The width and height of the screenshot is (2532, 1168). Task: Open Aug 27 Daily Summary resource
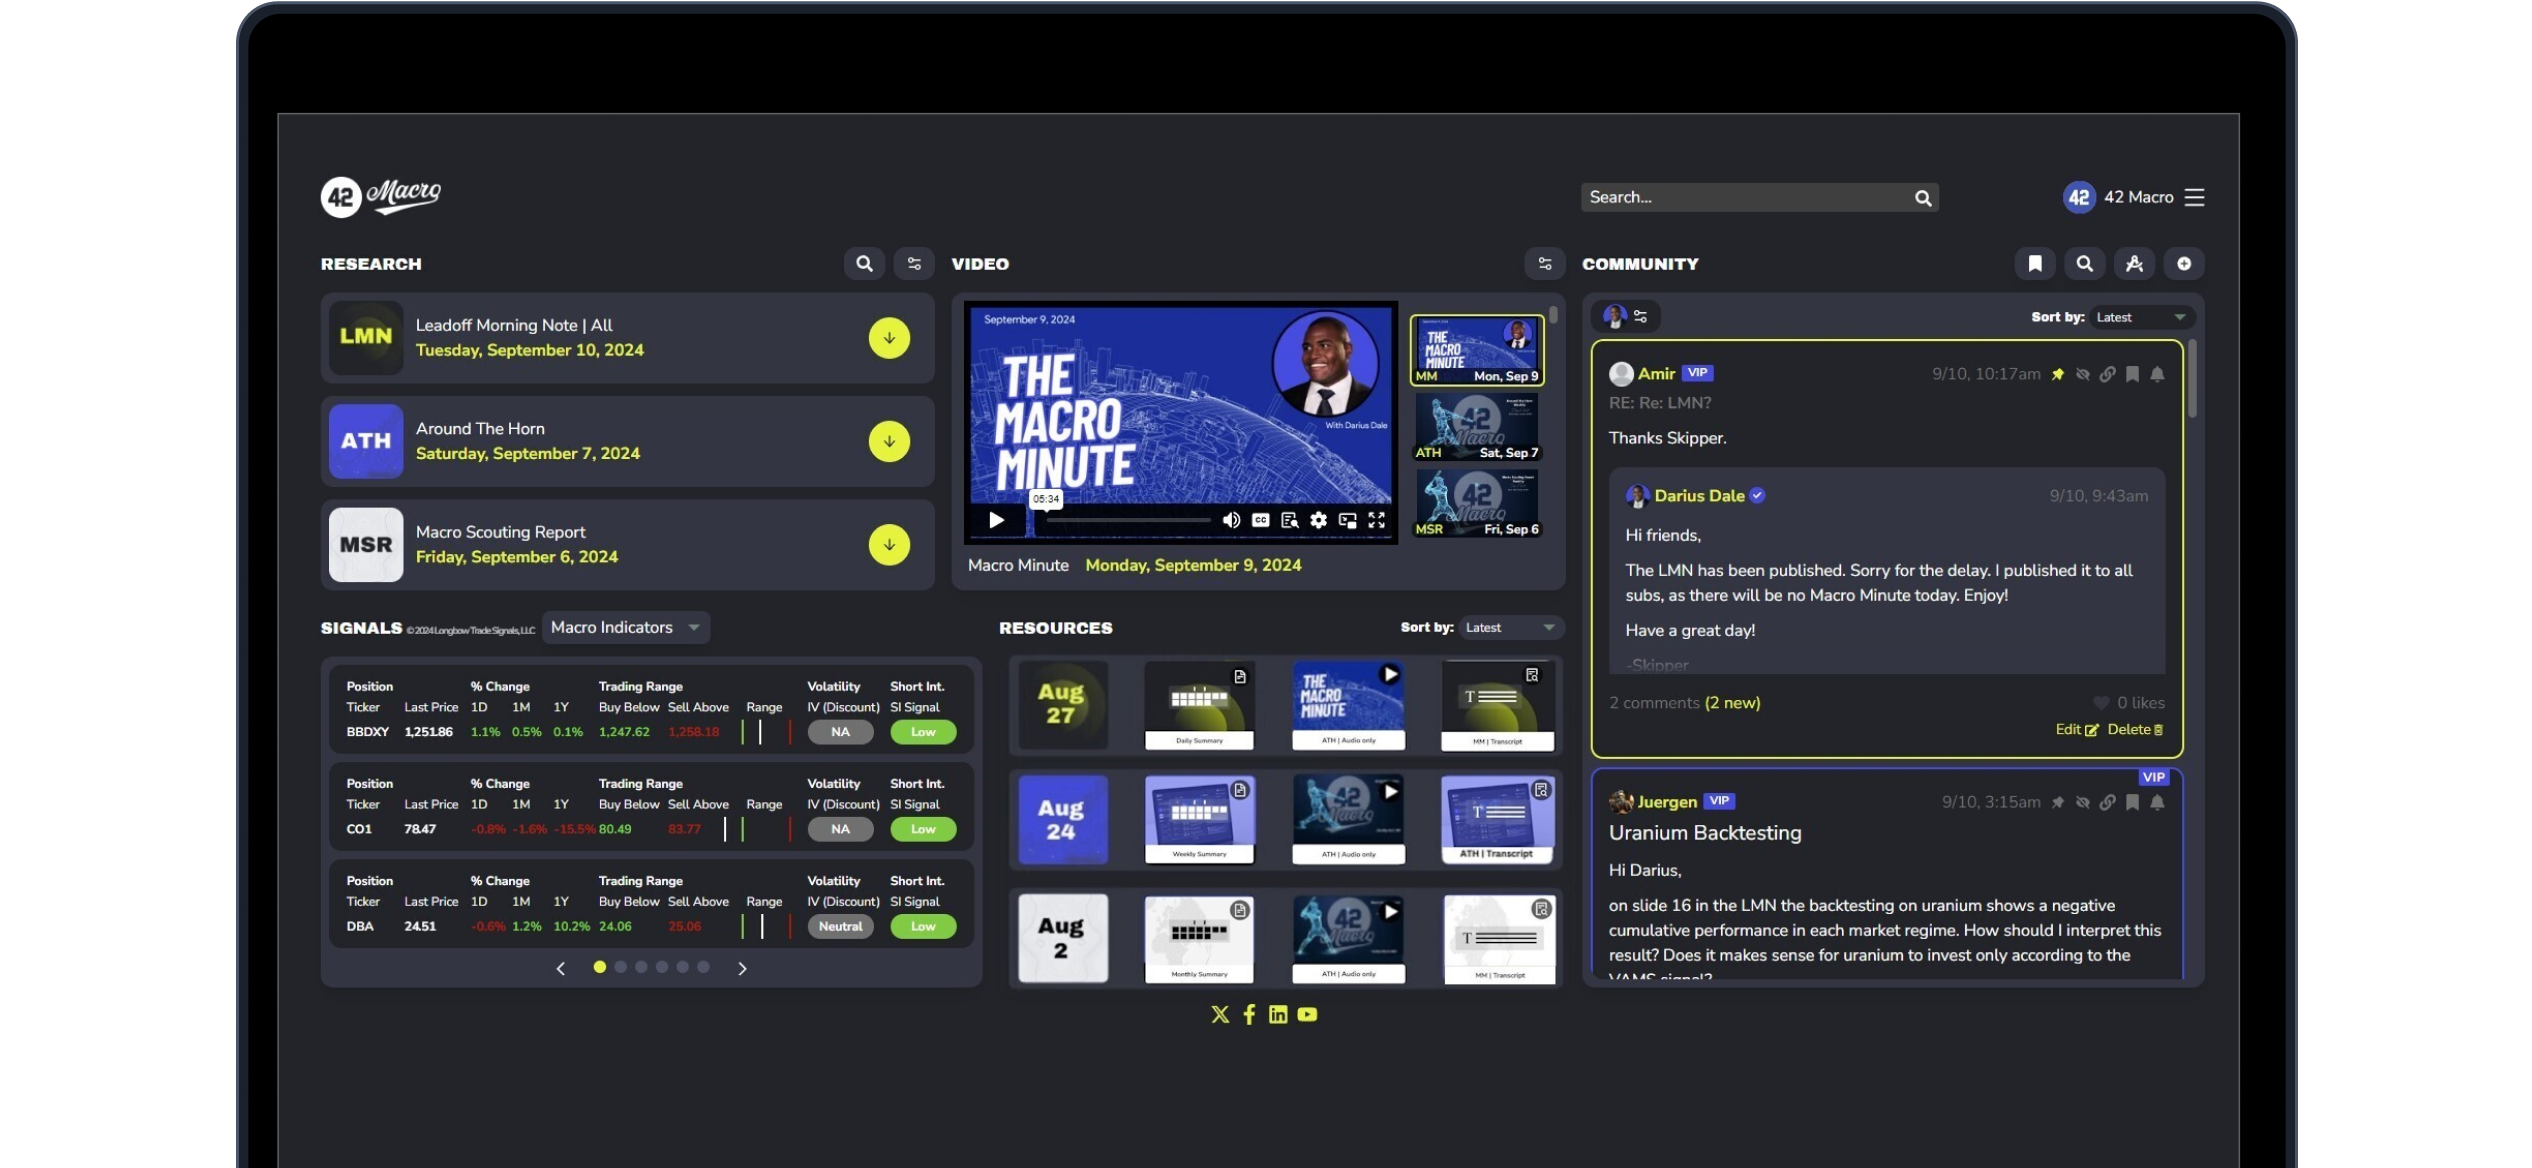[x=1199, y=705]
